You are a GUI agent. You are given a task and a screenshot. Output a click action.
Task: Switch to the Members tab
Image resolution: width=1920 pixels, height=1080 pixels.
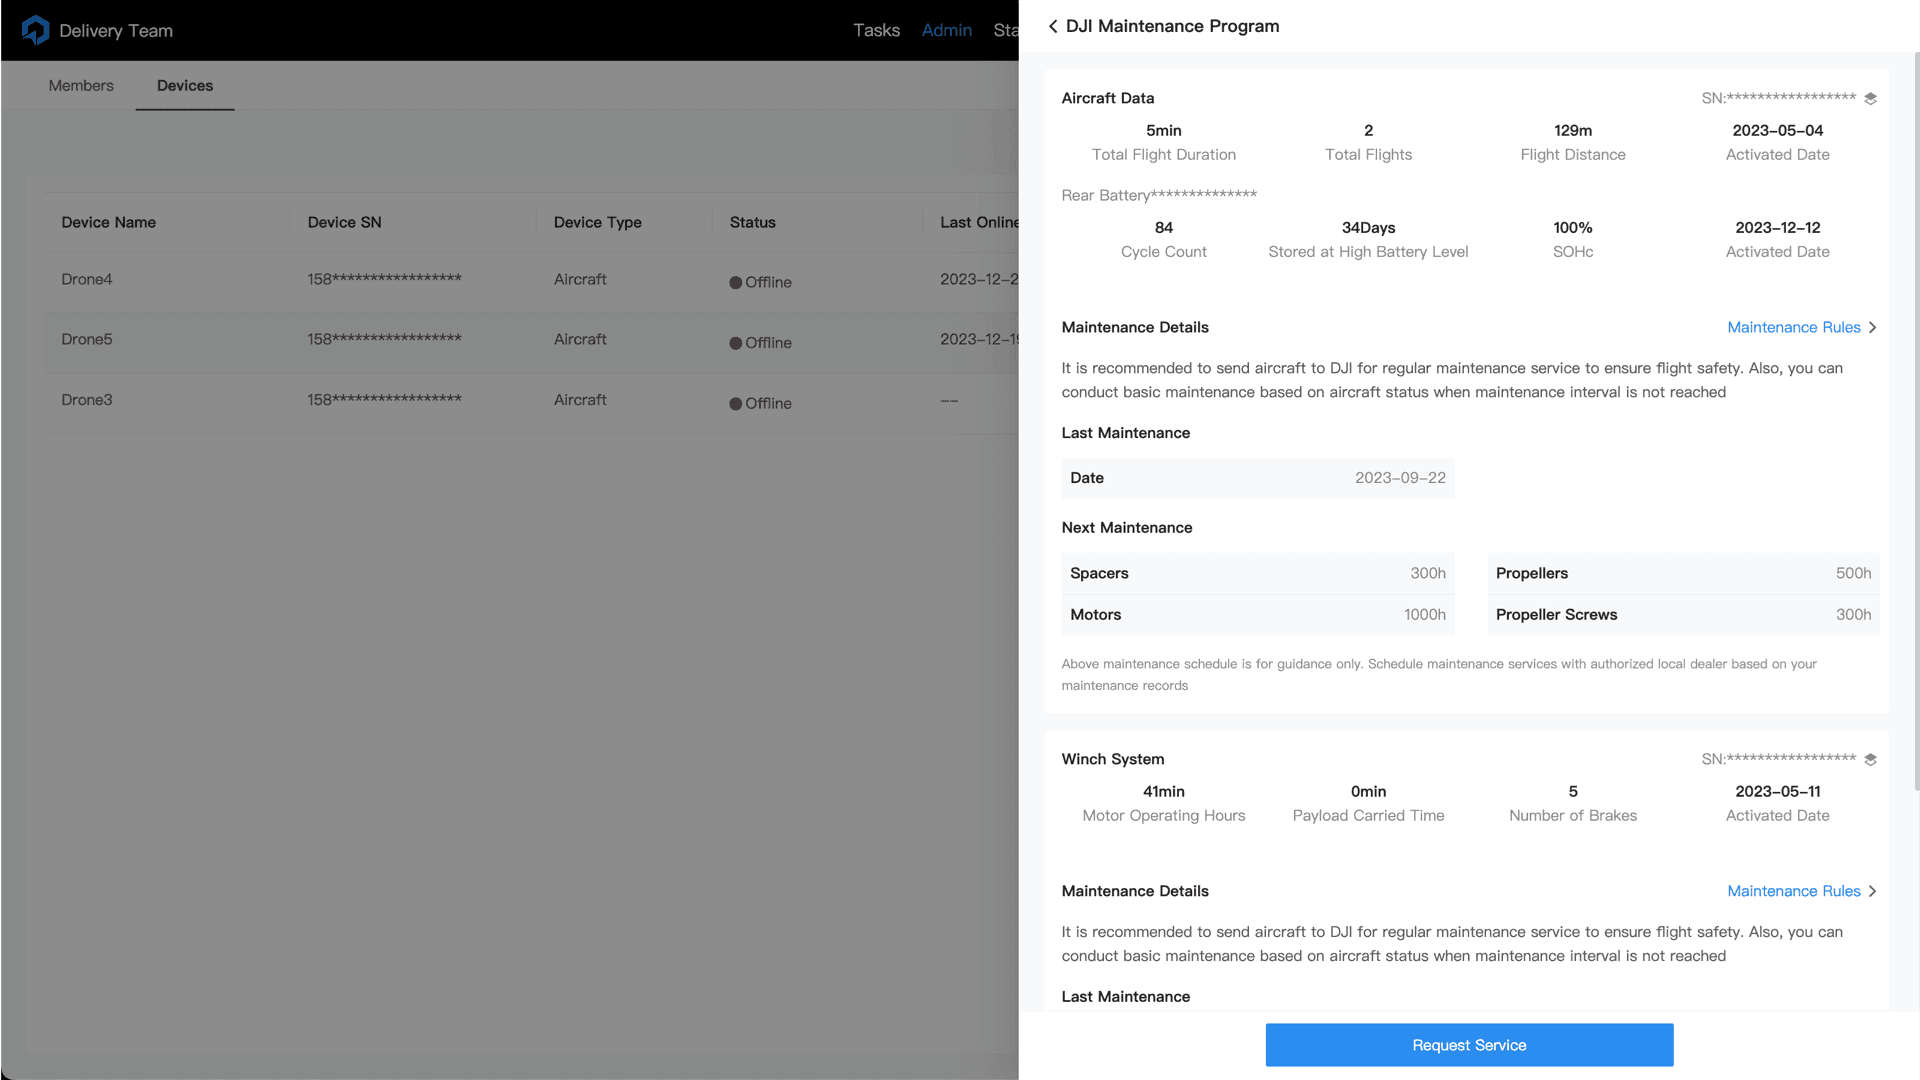[81, 86]
